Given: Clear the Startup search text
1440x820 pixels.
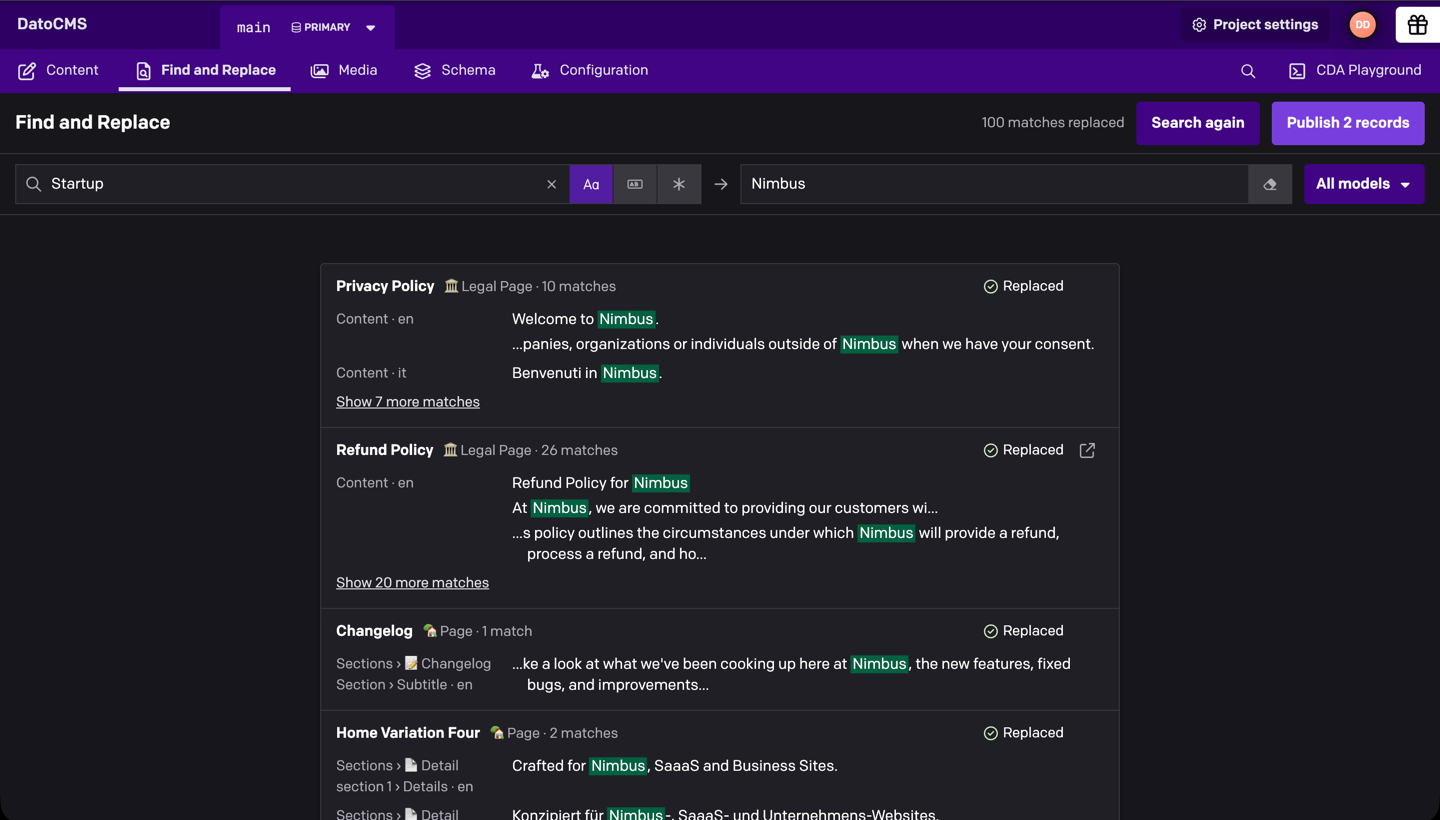Looking at the screenshot, I should [x=551, y=184].
